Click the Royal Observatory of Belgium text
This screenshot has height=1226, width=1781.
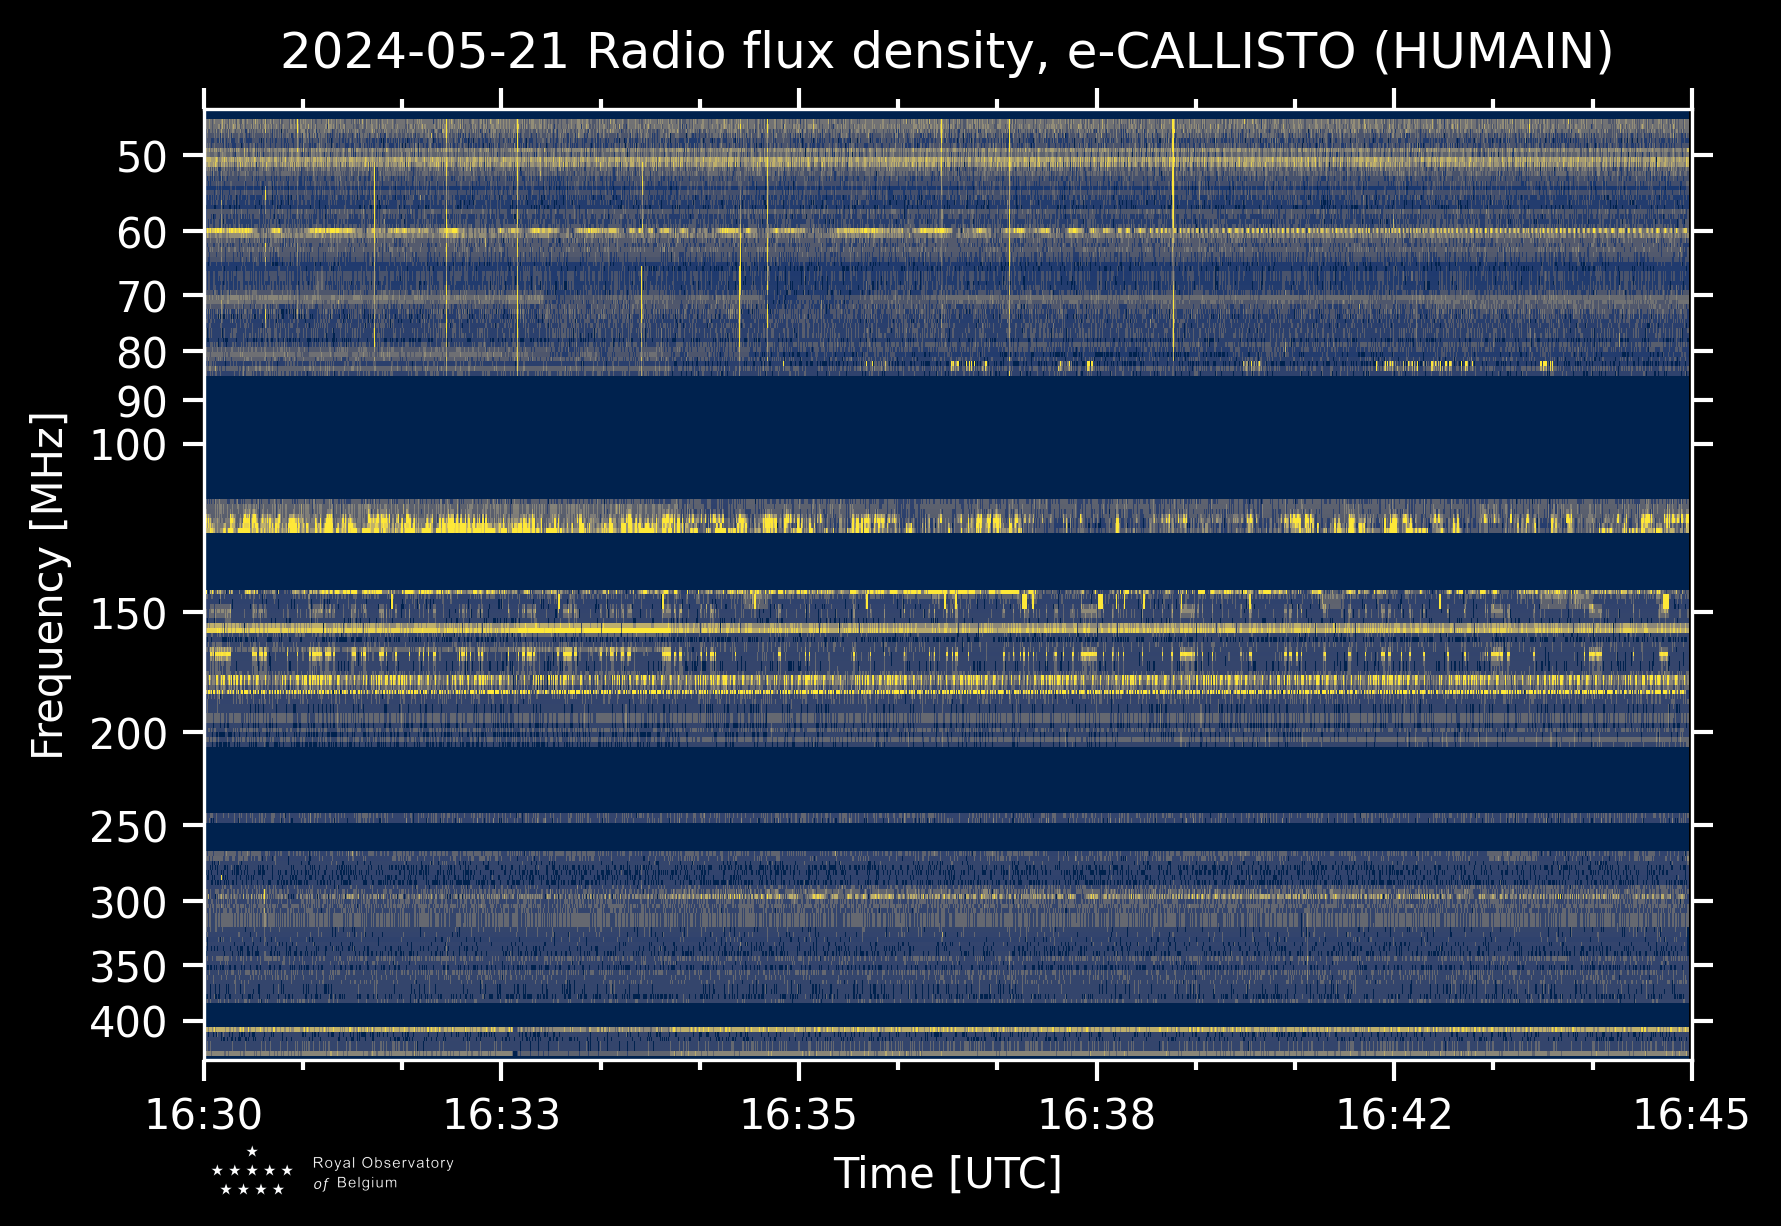pos(382,1173)
